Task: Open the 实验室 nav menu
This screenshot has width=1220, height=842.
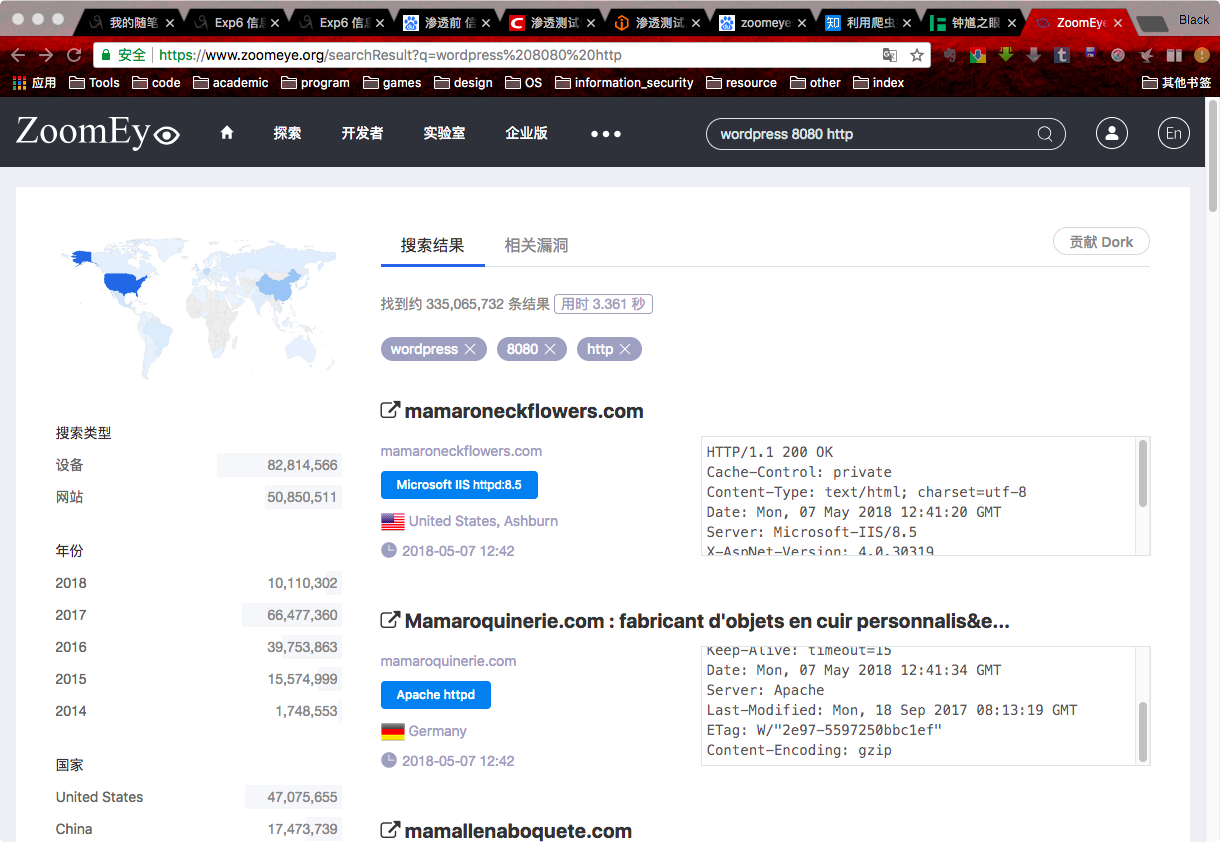Action: (444, 133)
